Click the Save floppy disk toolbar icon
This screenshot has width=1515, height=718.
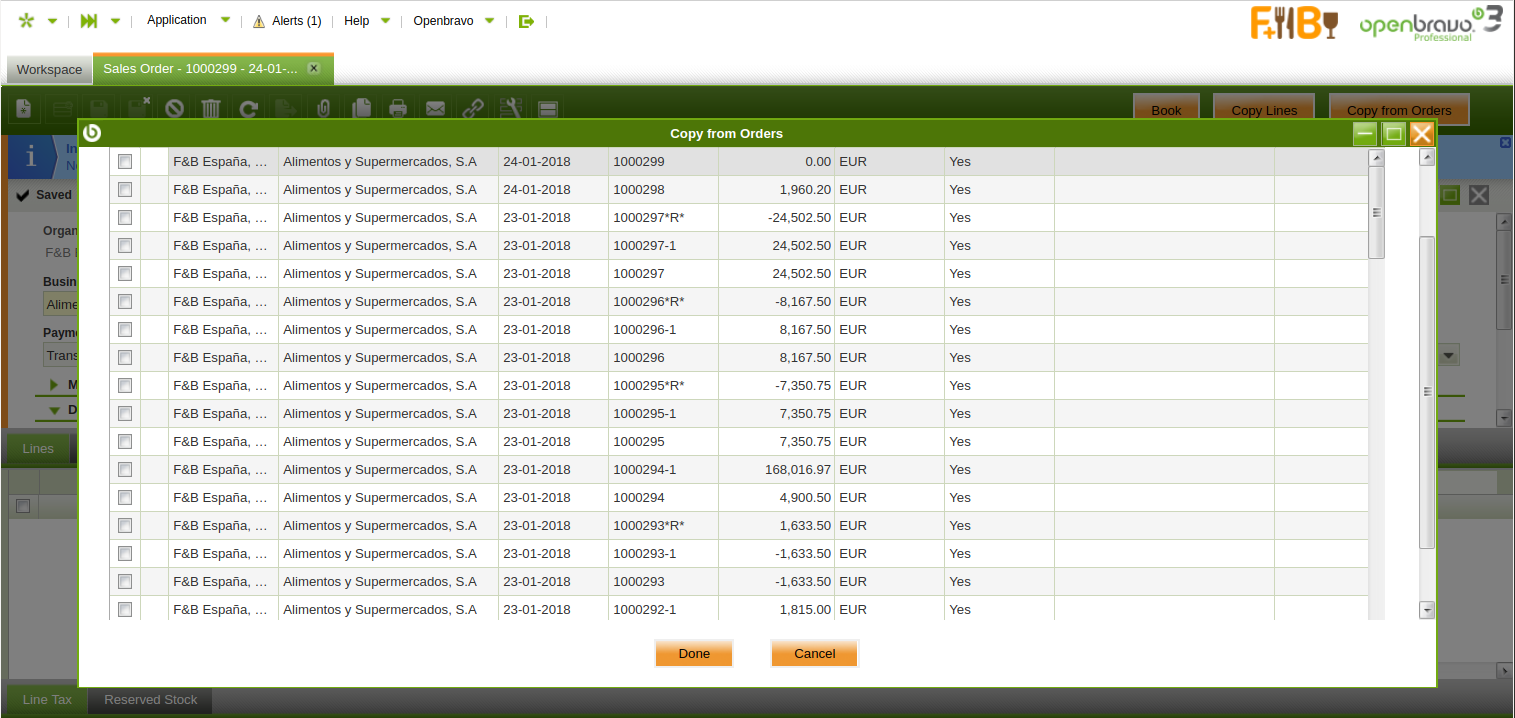click(99, 108)
